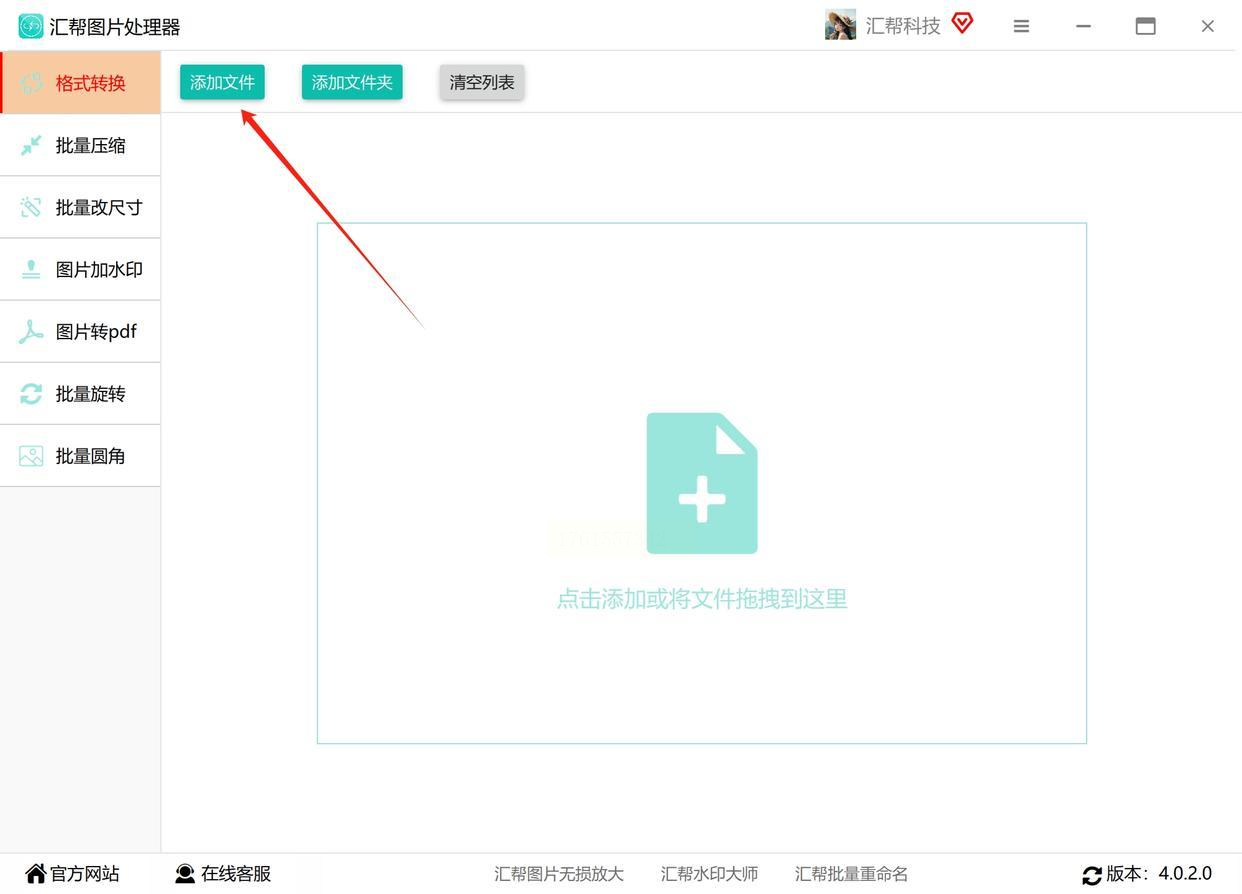The height and width of the screenshot is (894, 1242).
Task: Click the 版本: 4.0.2.0 text
Action: pyautogui.click(x=1159, y=874)
